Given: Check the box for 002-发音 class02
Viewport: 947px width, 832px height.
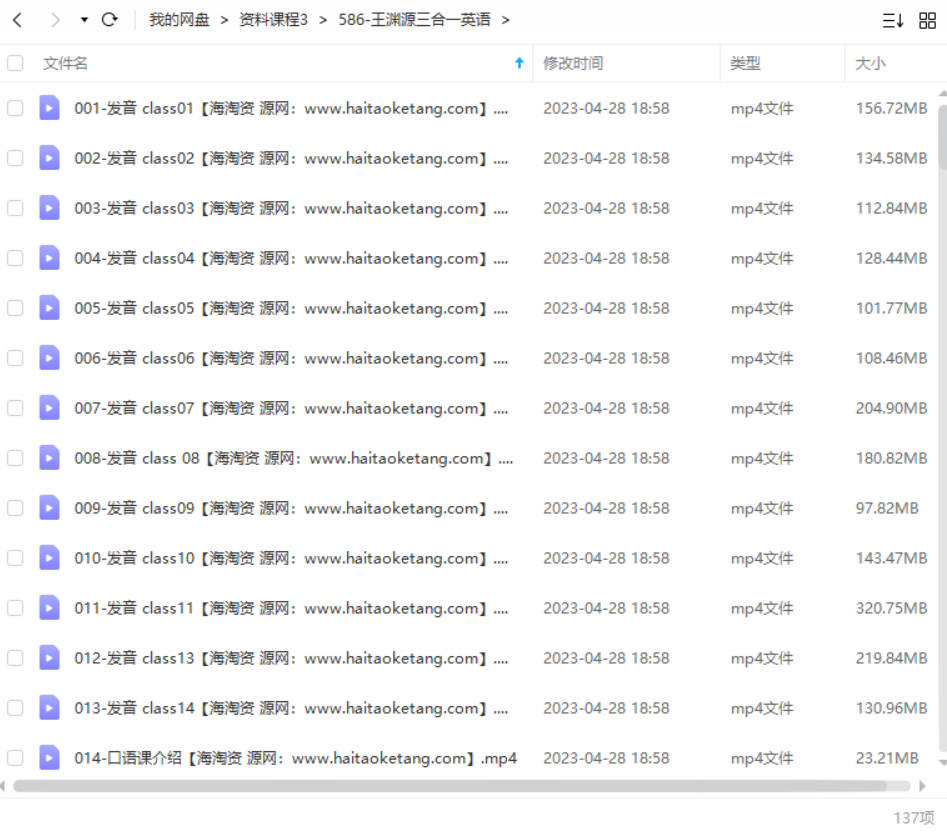Looking at the screenshot, I should (x=15, y=158).
